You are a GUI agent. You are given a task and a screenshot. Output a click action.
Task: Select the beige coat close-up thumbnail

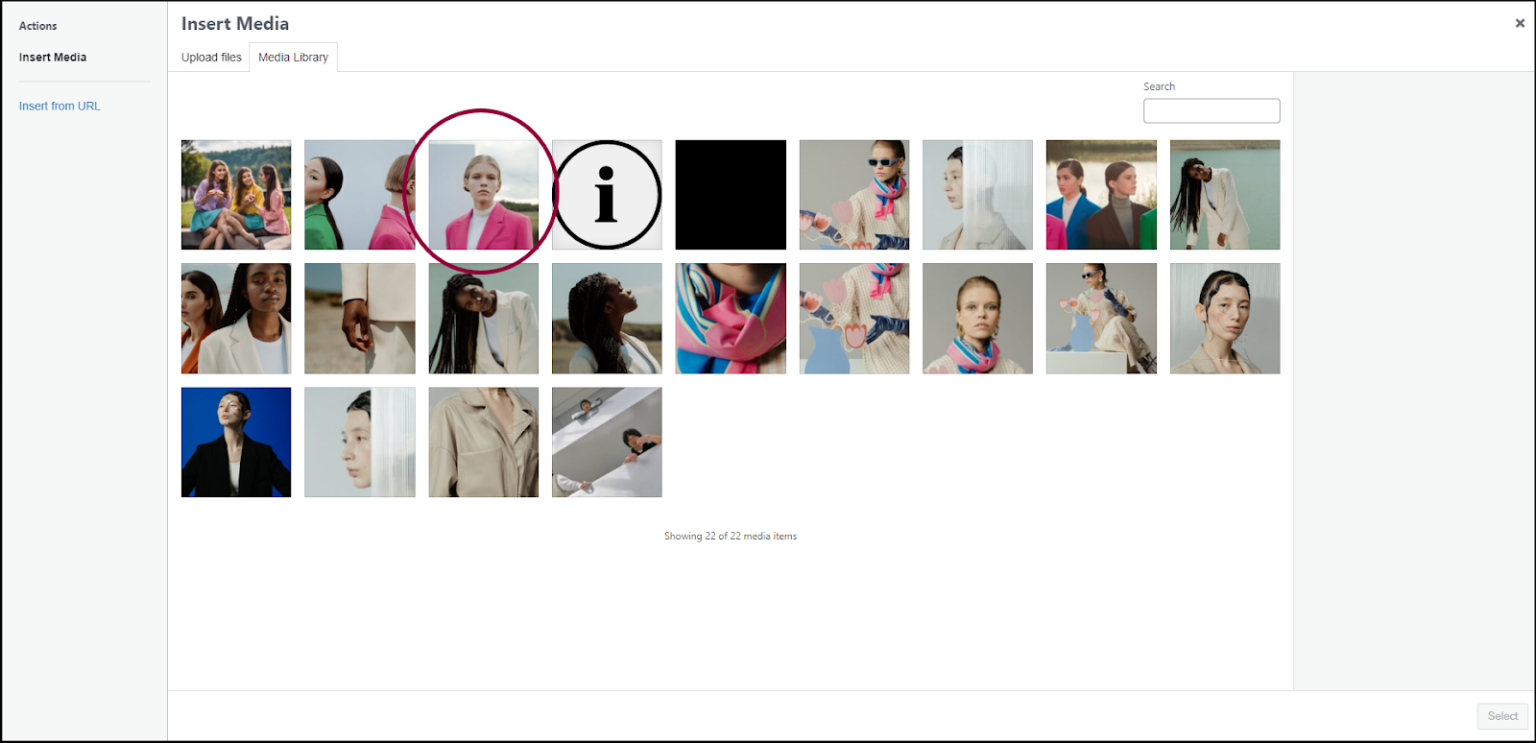pos(483,441)
